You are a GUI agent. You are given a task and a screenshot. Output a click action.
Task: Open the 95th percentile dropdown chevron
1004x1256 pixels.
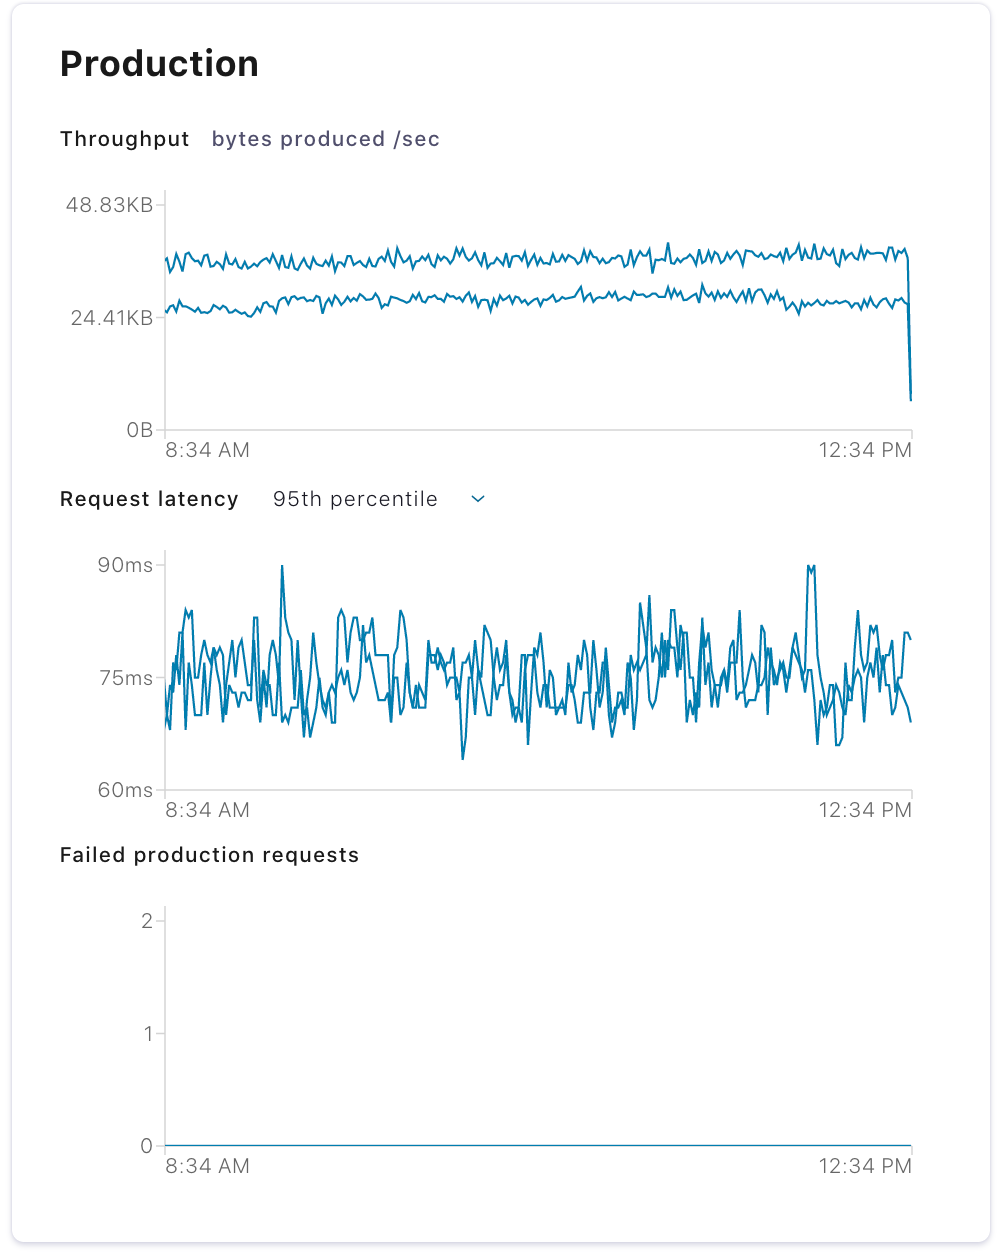click(x=478, y=499)
